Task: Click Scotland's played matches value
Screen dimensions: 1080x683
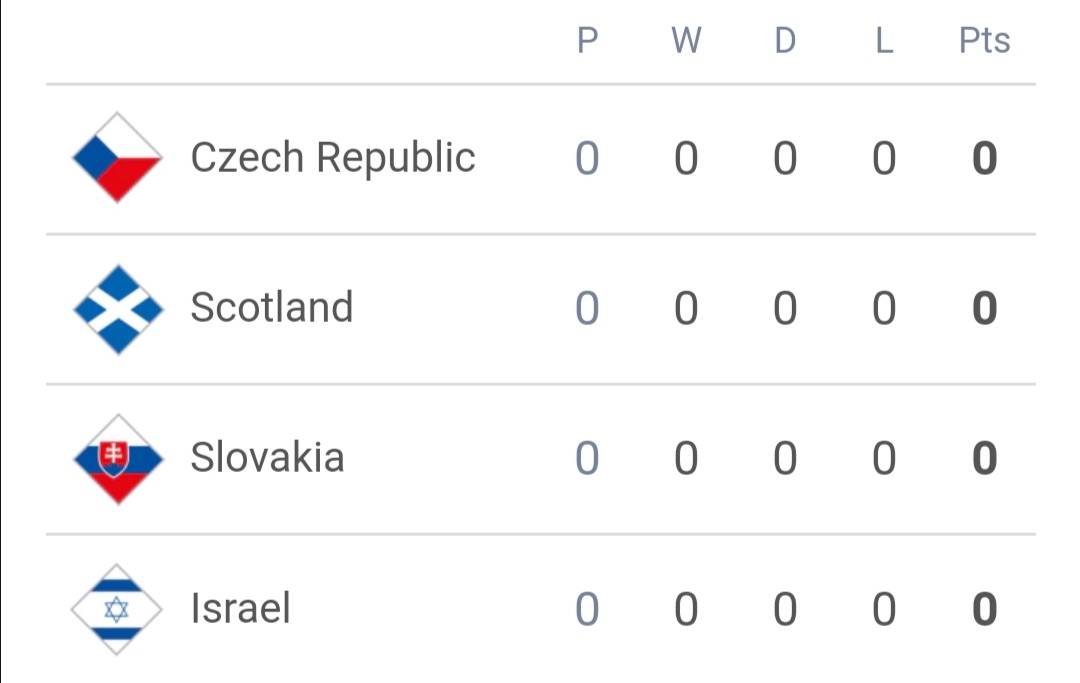Action: coord(587,308)
